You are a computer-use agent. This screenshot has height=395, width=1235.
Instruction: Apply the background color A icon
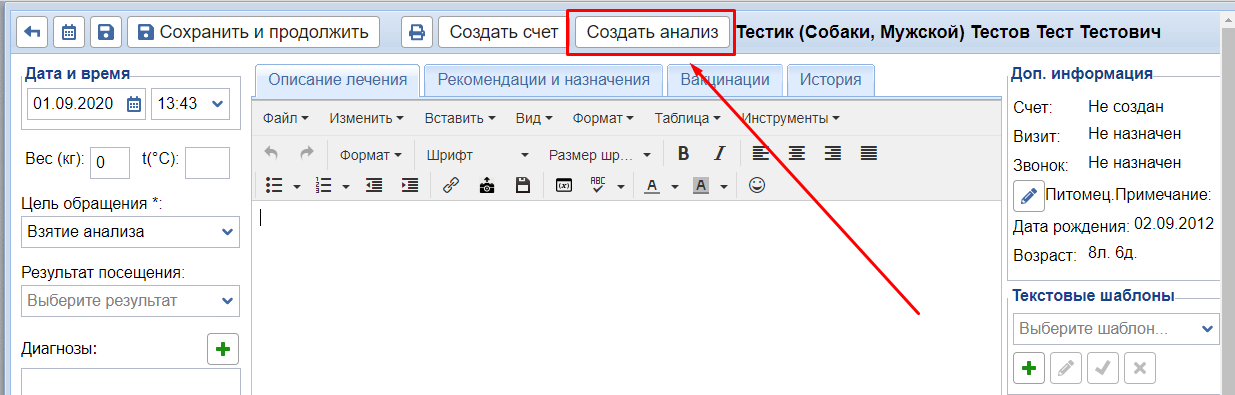701,185
